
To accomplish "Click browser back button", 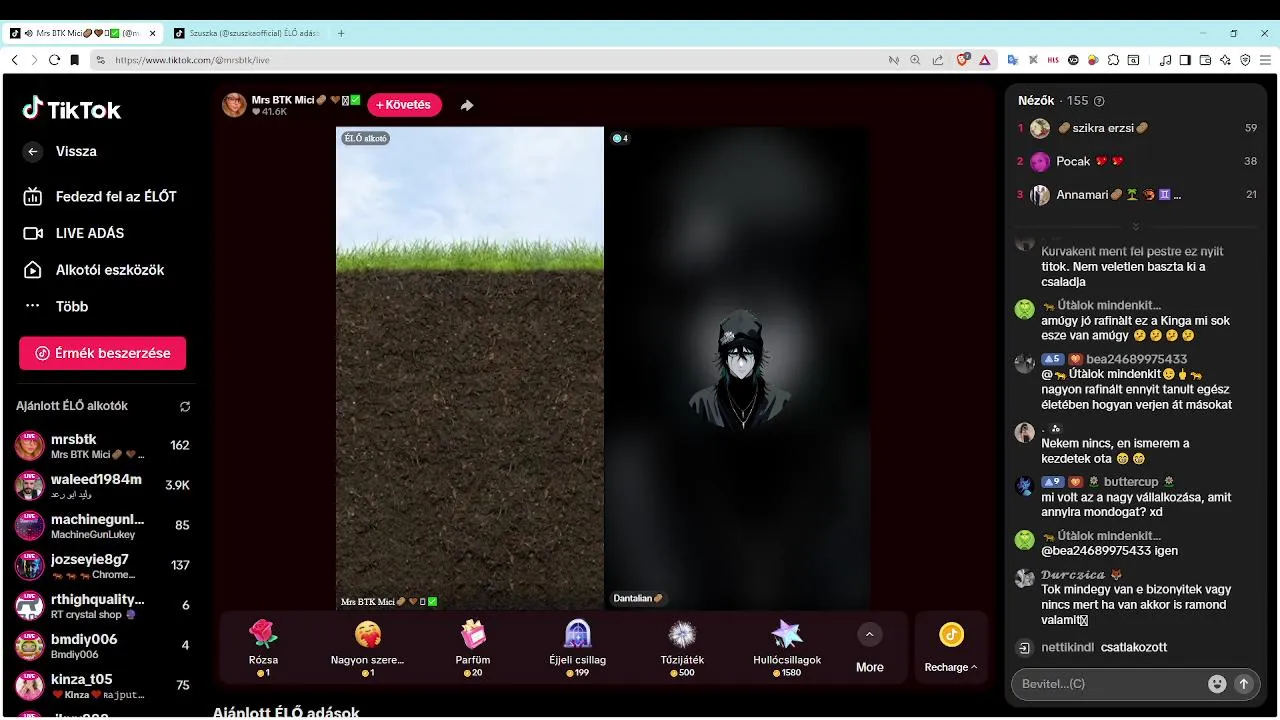I will (14, 60).
